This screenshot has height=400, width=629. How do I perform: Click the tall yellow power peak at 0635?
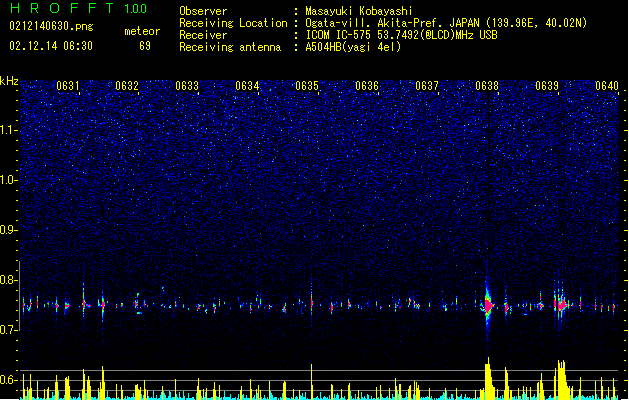pyautogui.click(x=312, y=381)
